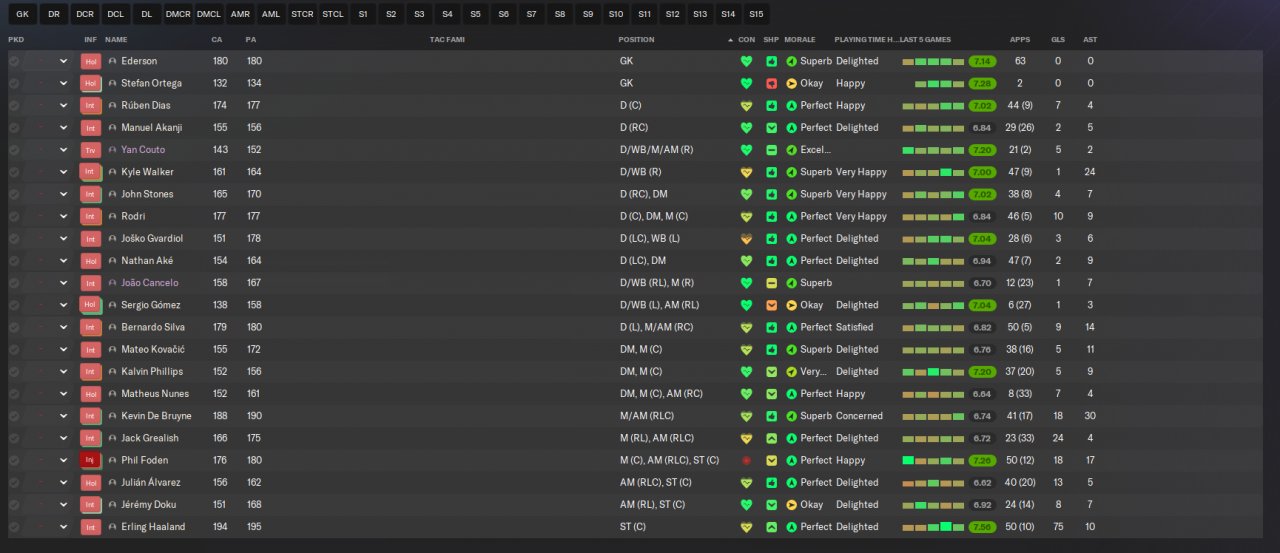
Task: Click Erling Haaland's sharpness up-arrow icon
Action: (771, 527)
